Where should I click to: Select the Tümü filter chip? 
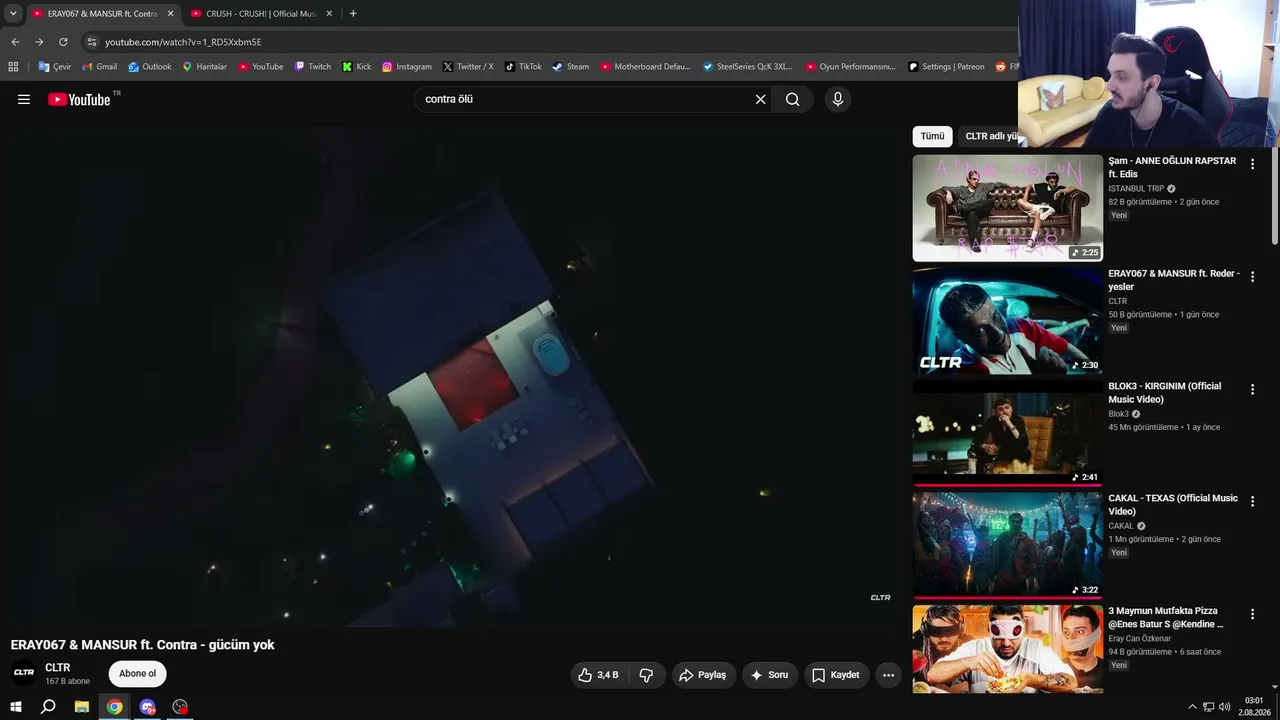932,136
